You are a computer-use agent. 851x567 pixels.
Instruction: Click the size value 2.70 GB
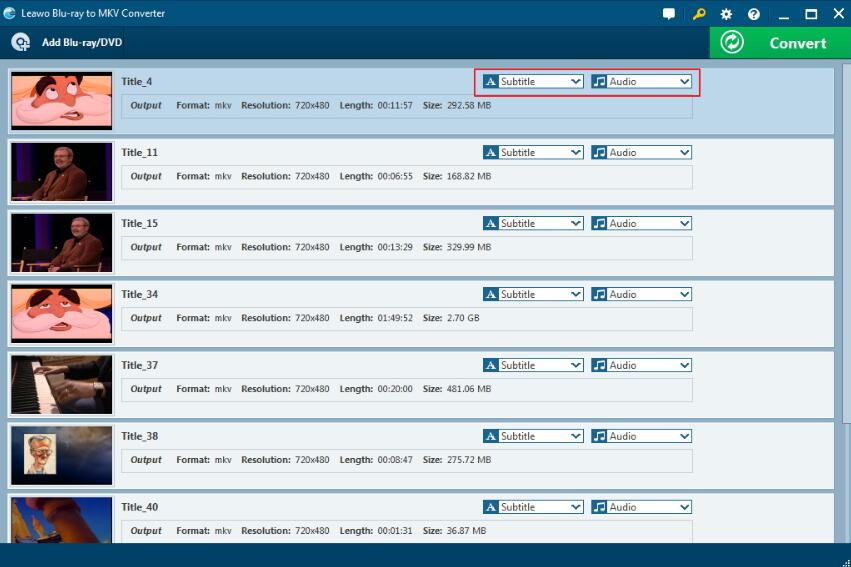[463, 318]
